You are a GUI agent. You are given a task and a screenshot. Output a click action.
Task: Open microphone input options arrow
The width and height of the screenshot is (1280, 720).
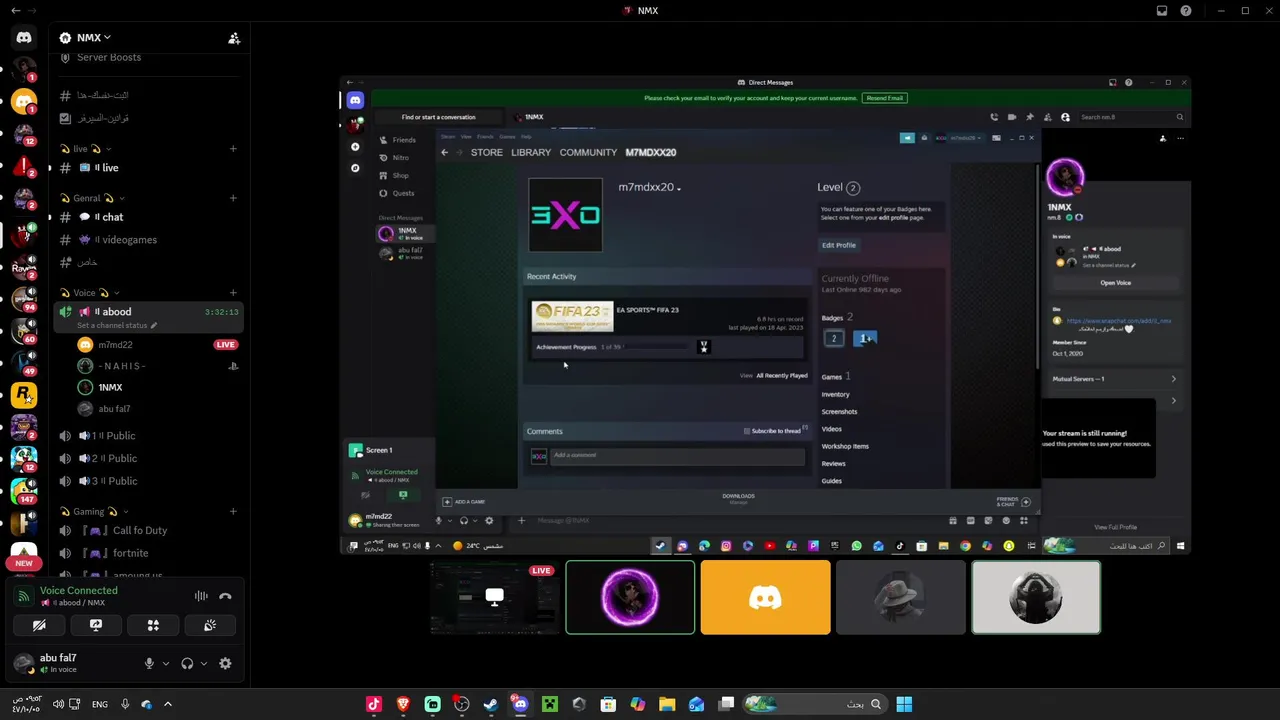pyautogui.click(x=165, y=664)
